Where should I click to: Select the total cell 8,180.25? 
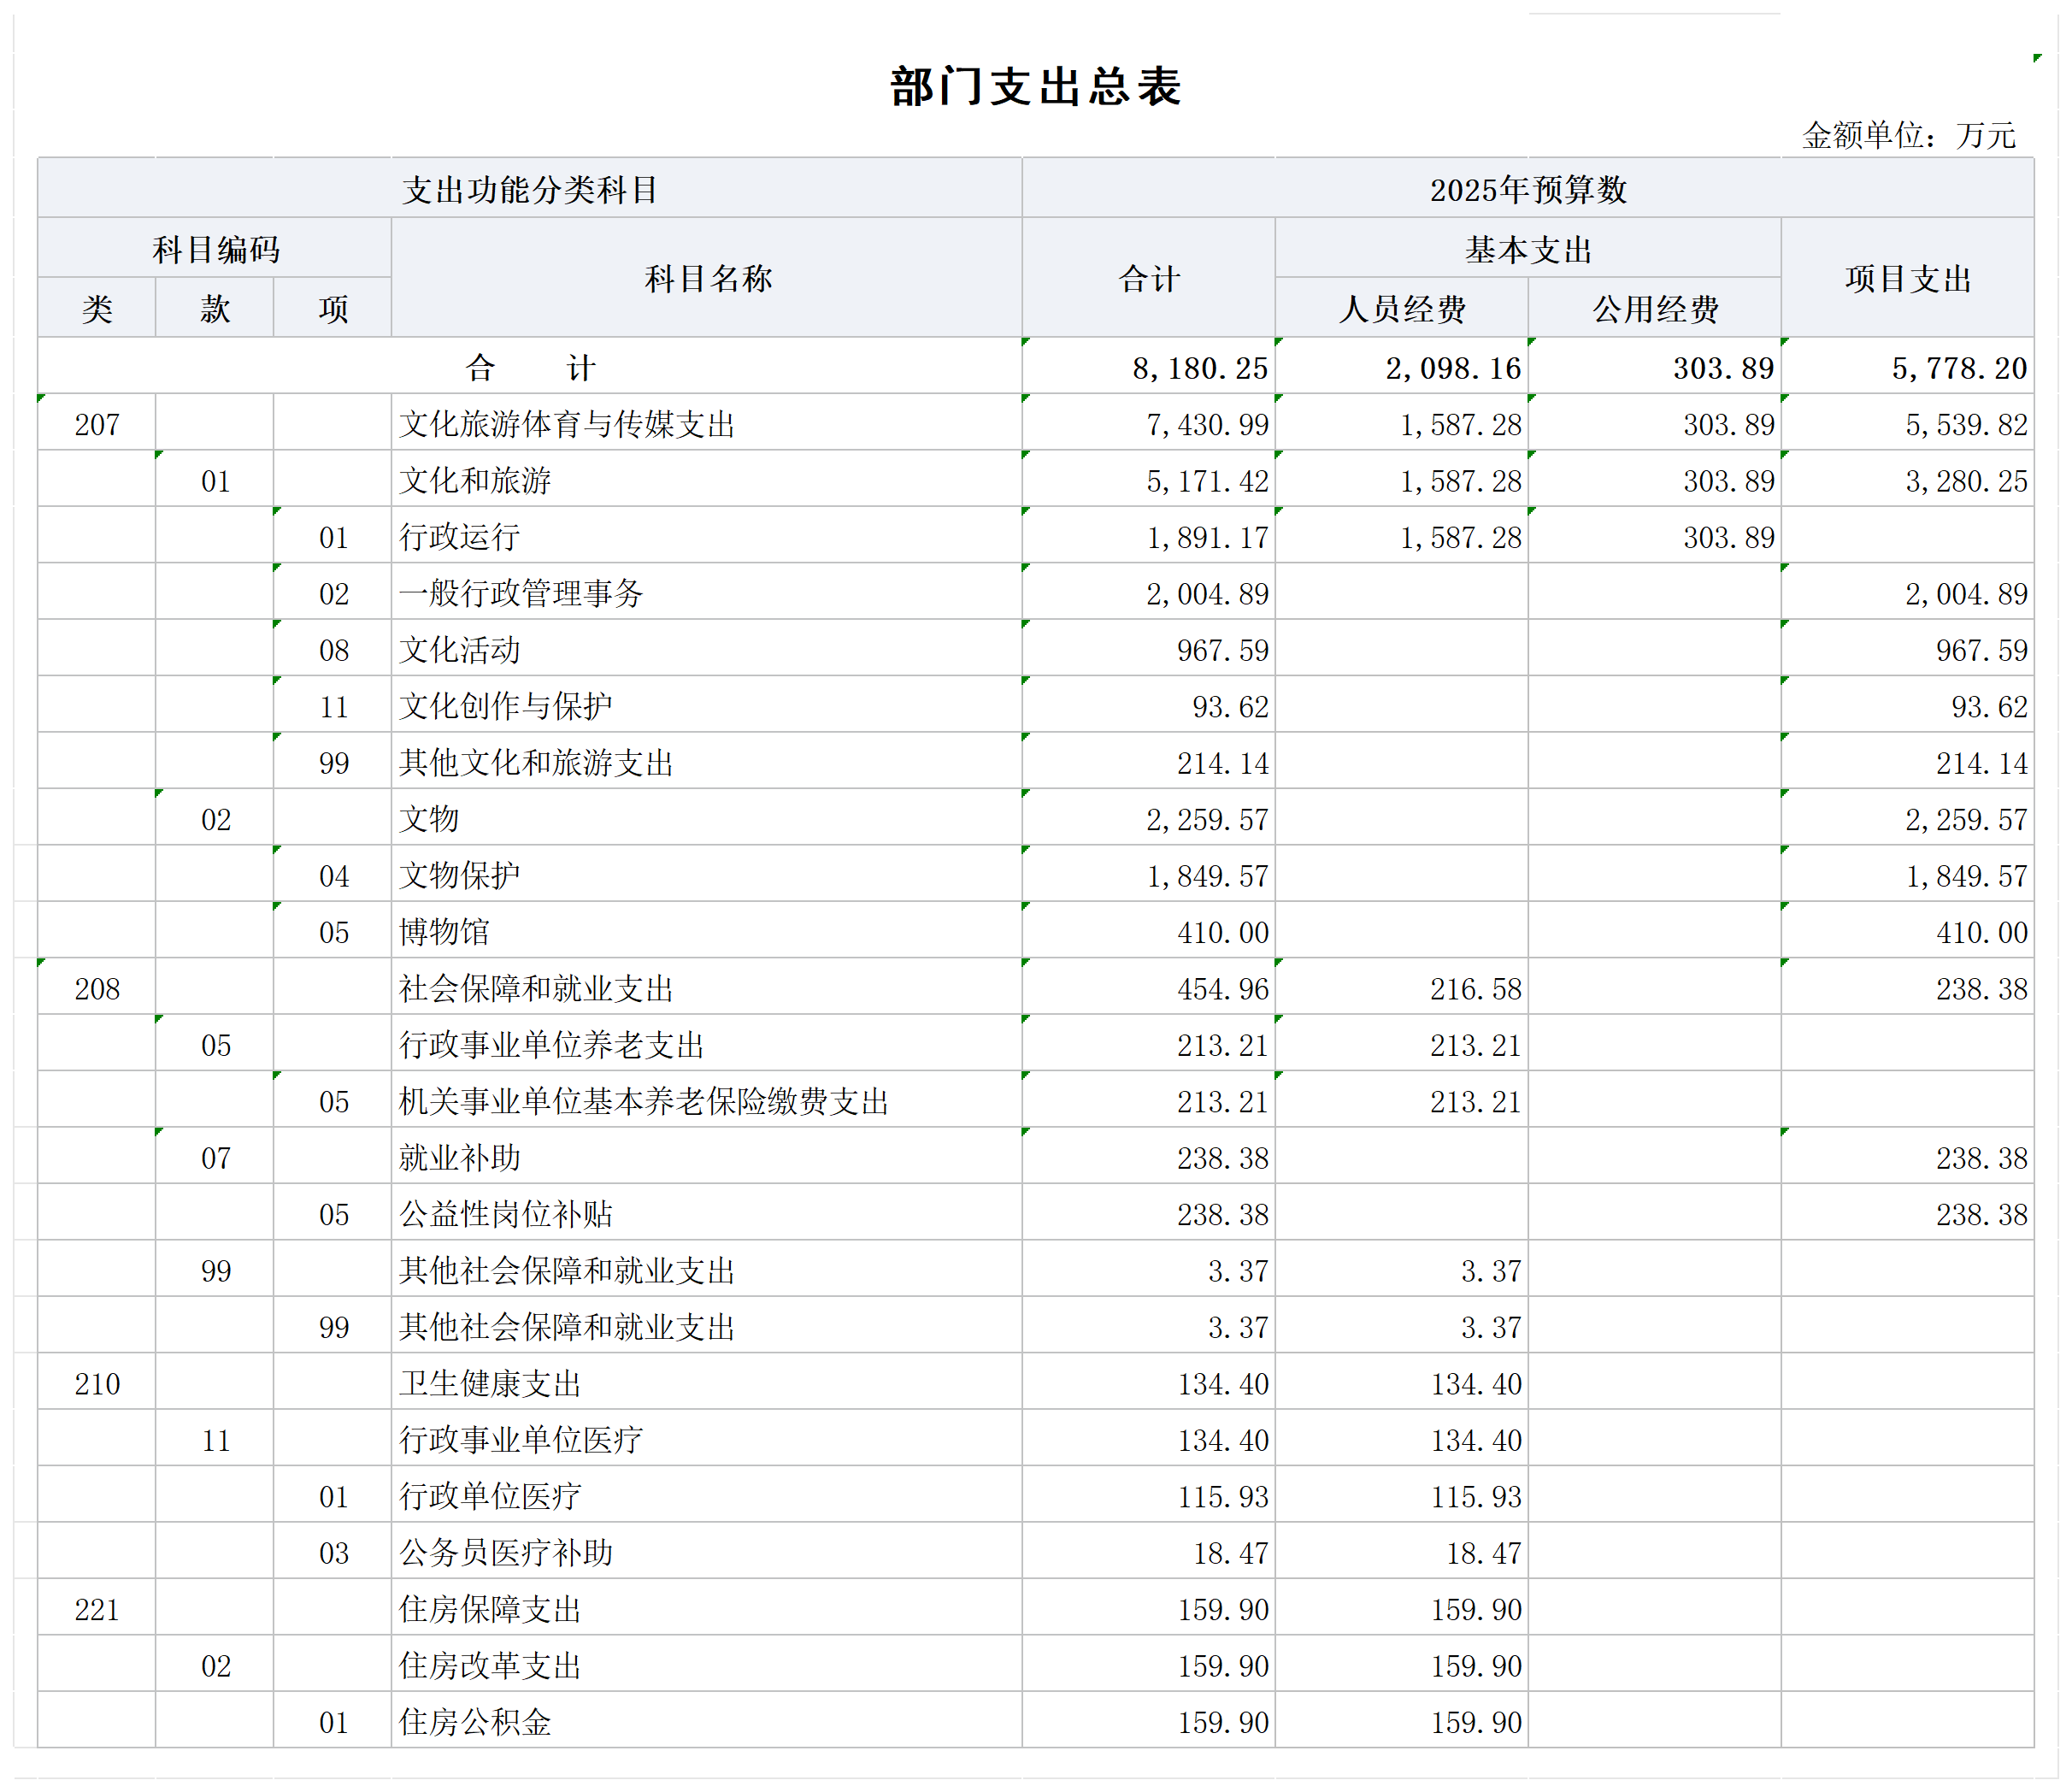click(1199, 368)
